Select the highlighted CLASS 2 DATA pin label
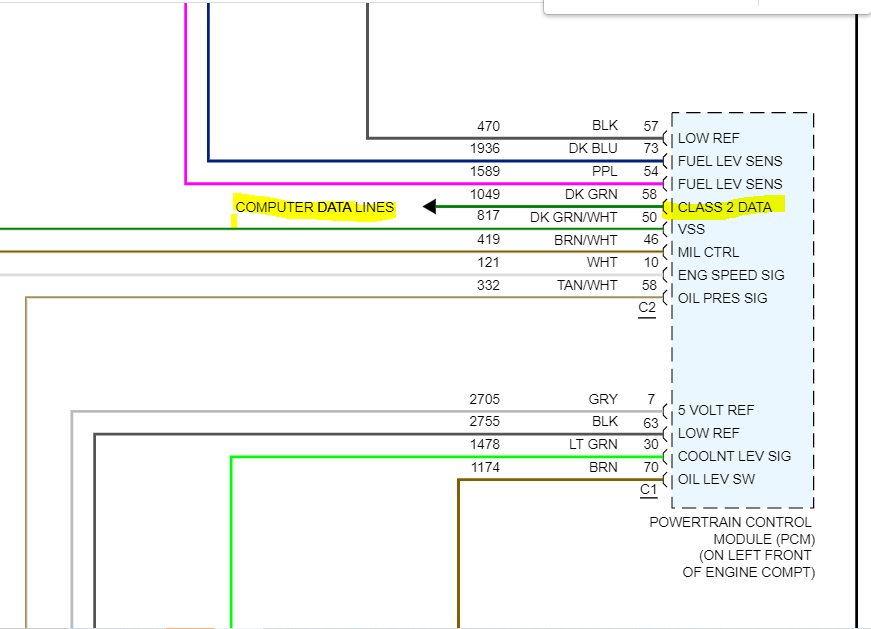The height and width of the screenshot is (629, 871). pyautogui.click(x=724, y=207)
